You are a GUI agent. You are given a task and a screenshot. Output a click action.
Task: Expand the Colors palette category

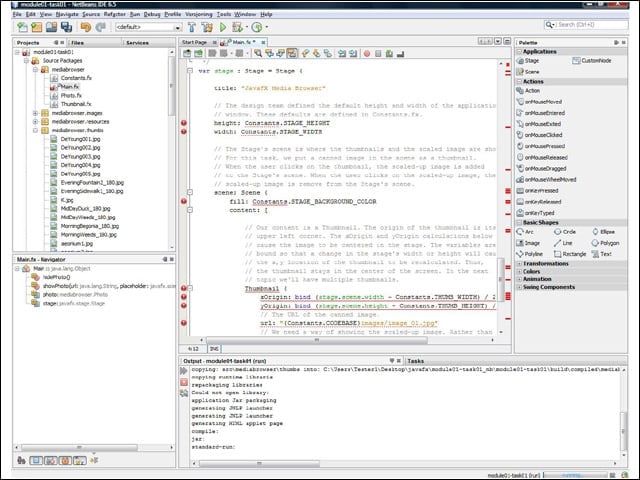coord(519,271)
